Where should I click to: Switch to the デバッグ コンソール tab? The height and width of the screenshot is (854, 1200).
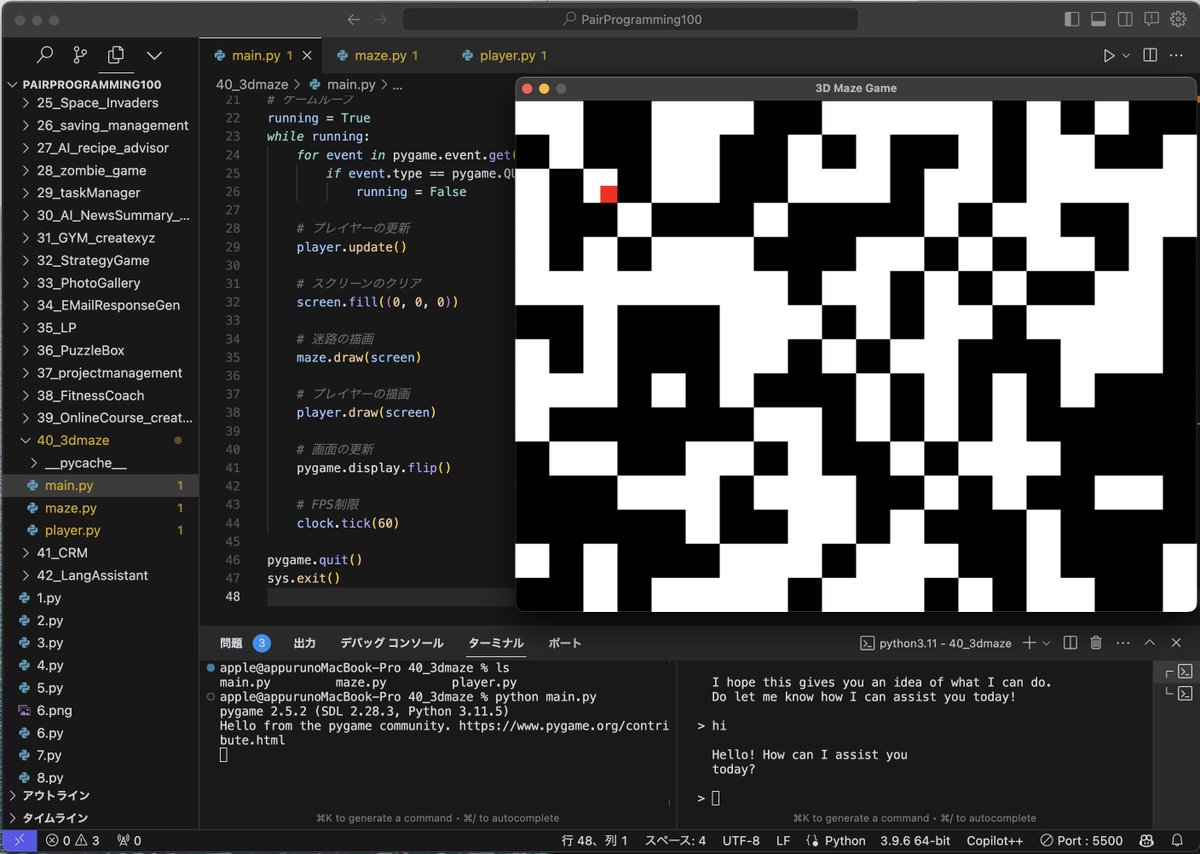pos(392,643)
